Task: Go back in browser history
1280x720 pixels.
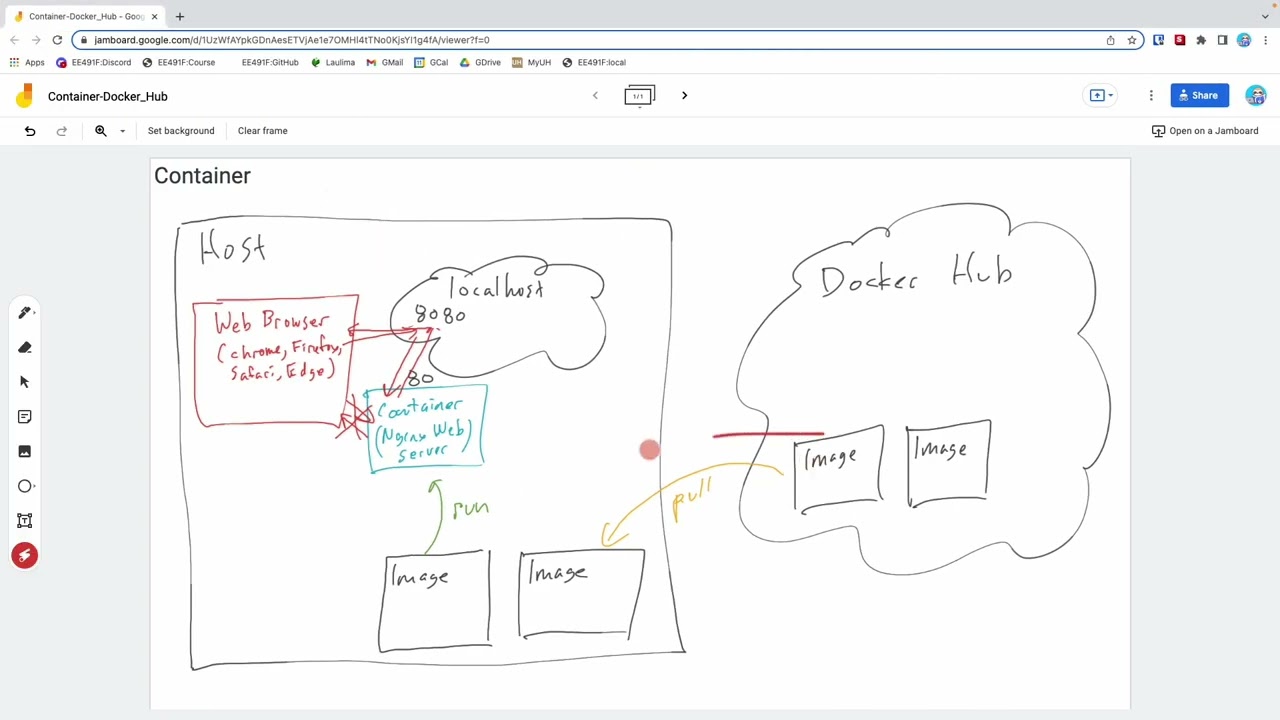Action: [x=14, y=40]
